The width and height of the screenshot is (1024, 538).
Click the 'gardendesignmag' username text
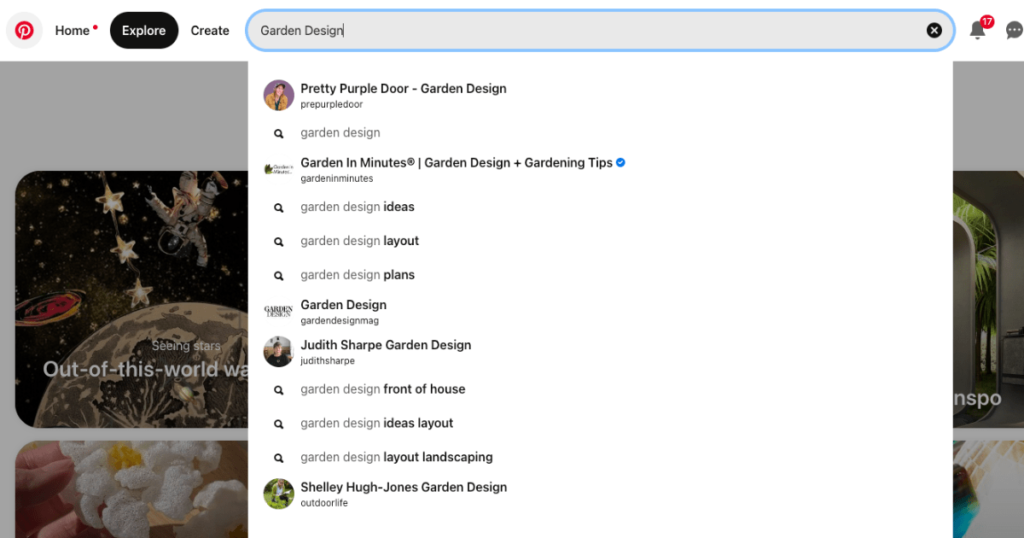click(339, 321)
